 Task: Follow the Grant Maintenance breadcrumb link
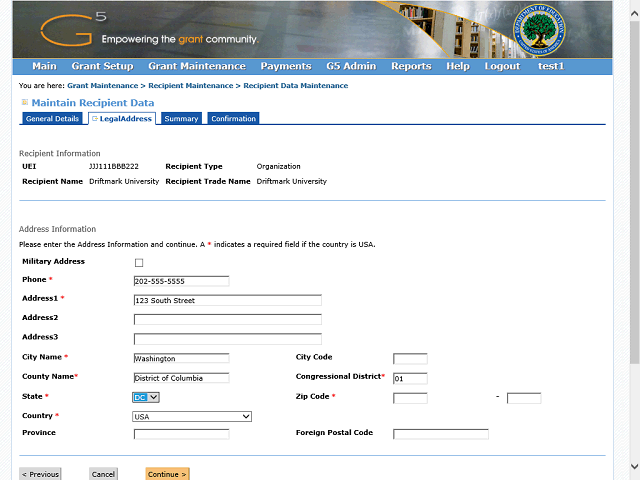(102, 86)
